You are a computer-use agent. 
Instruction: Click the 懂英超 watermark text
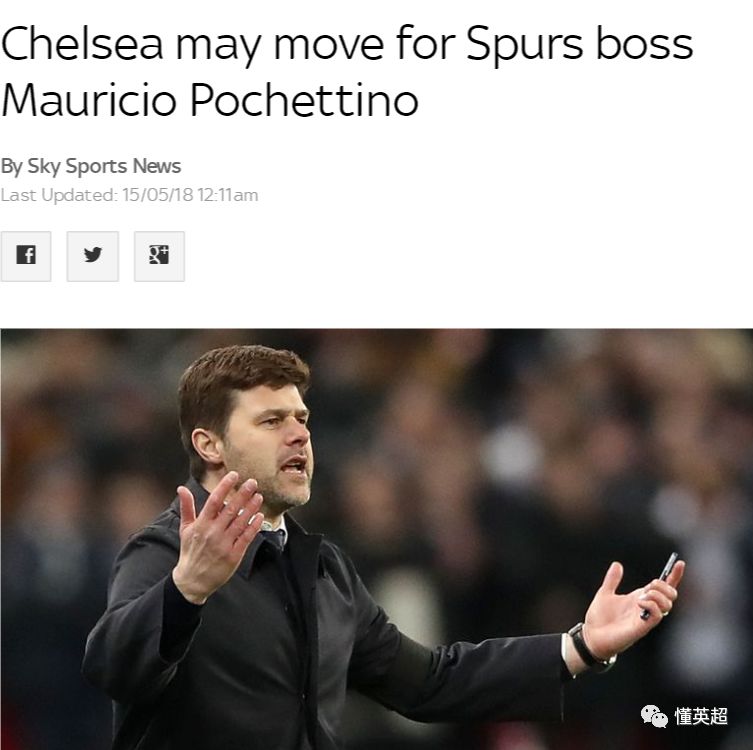pyautogui.click(x=701, y=716)
